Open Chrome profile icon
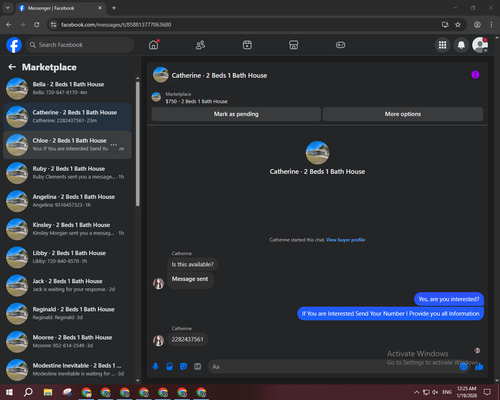The image size is (500, 400). pos(477,25)
